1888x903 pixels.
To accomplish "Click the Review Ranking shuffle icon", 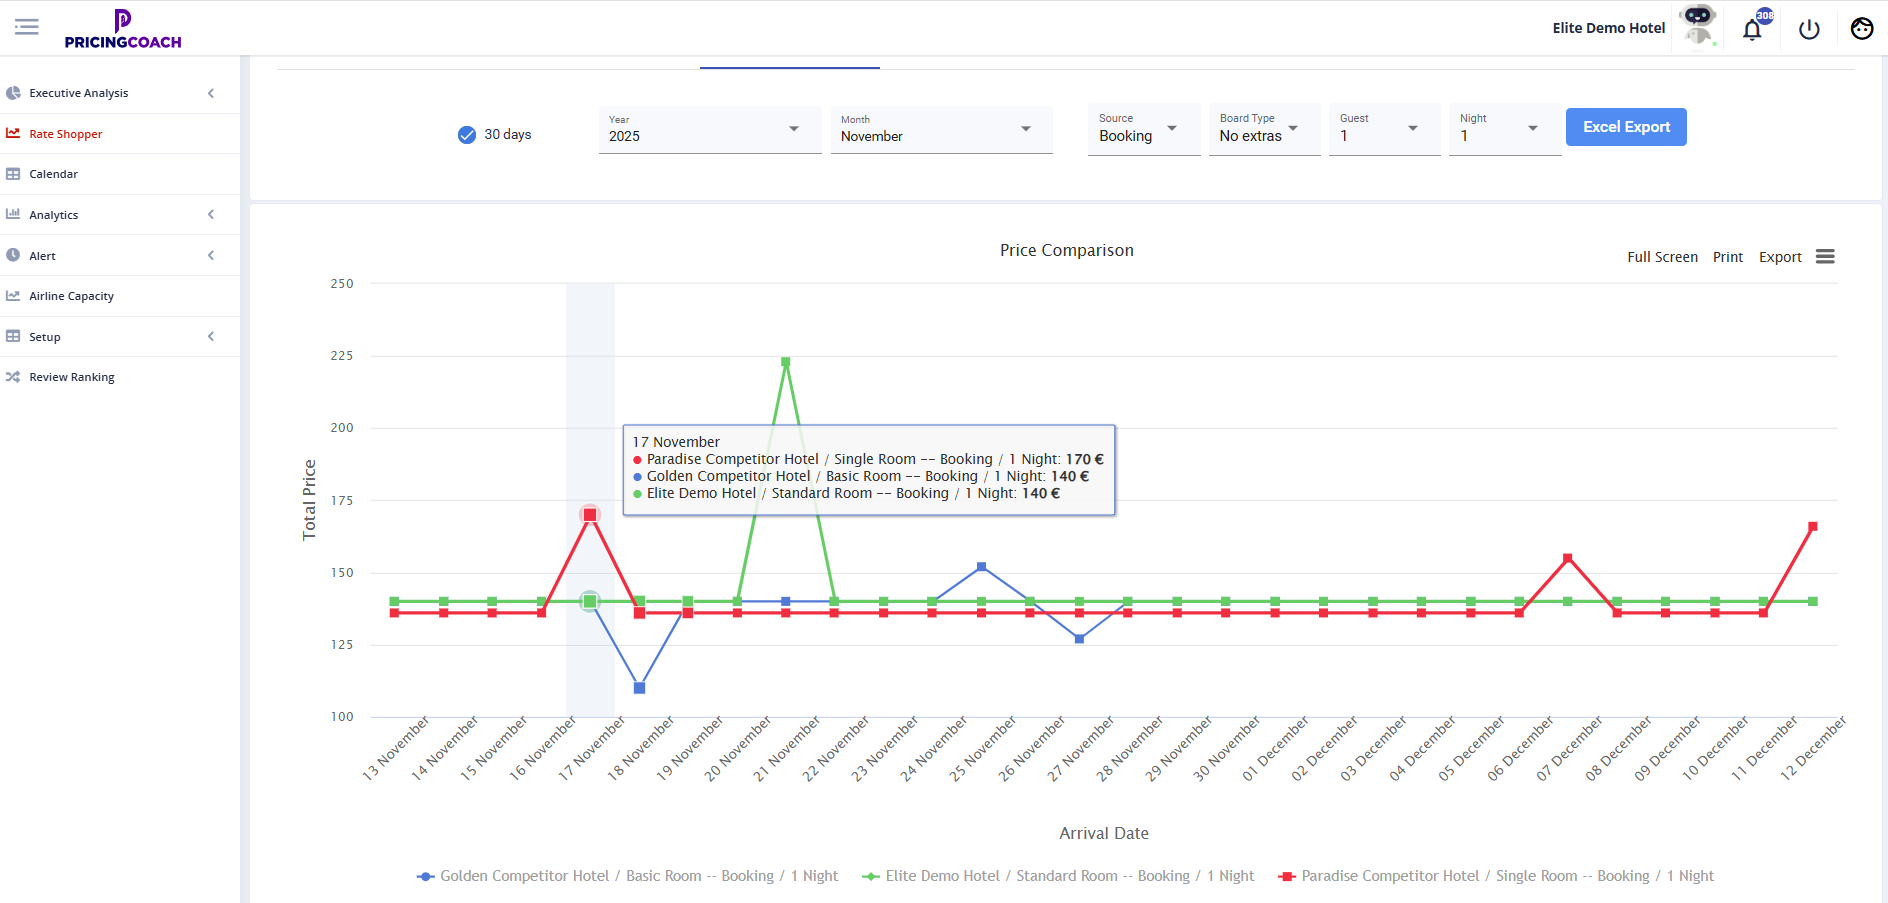I will click(13, 377).
